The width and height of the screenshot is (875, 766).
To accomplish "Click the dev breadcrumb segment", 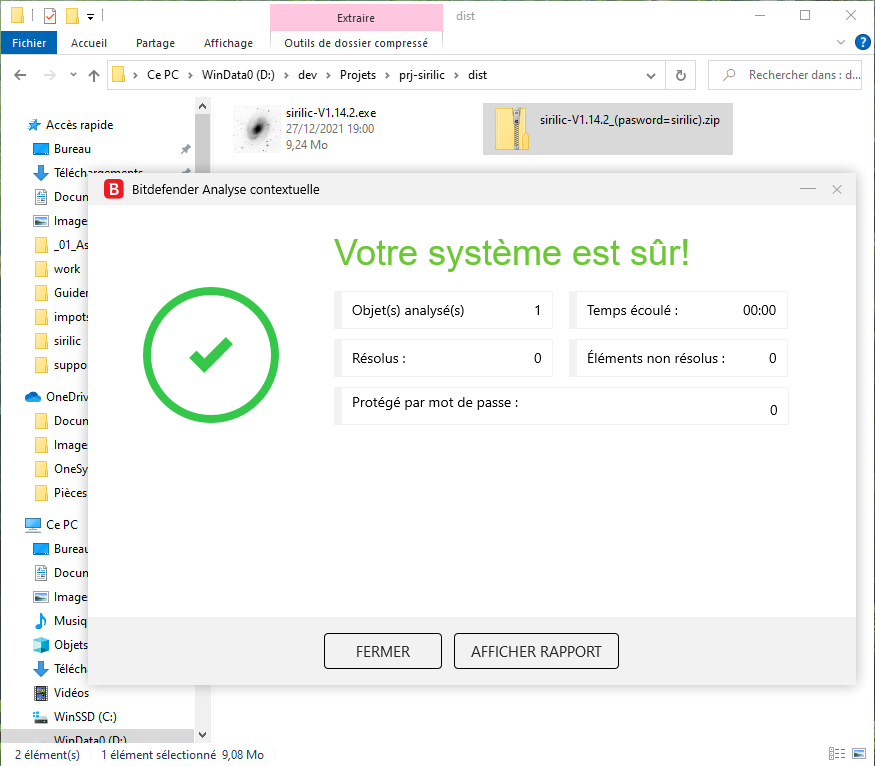I will tap(307, 75).
